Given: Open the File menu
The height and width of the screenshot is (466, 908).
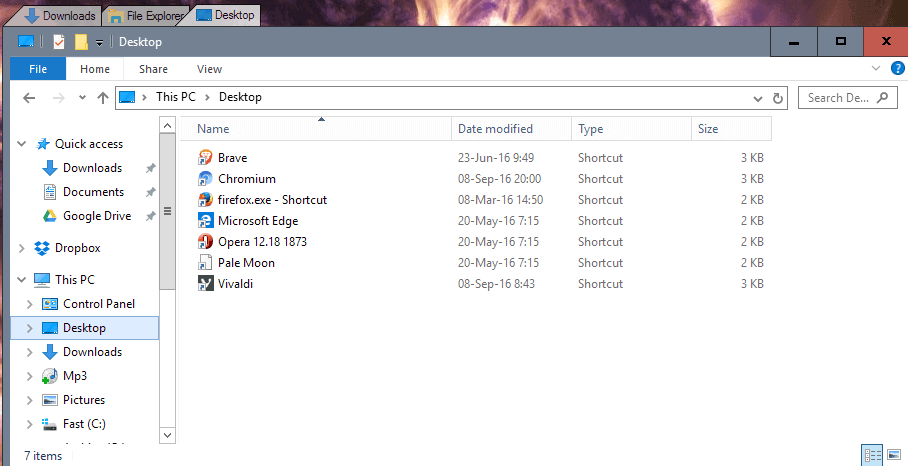Looking at the screenshot, I should pos(38,69).
